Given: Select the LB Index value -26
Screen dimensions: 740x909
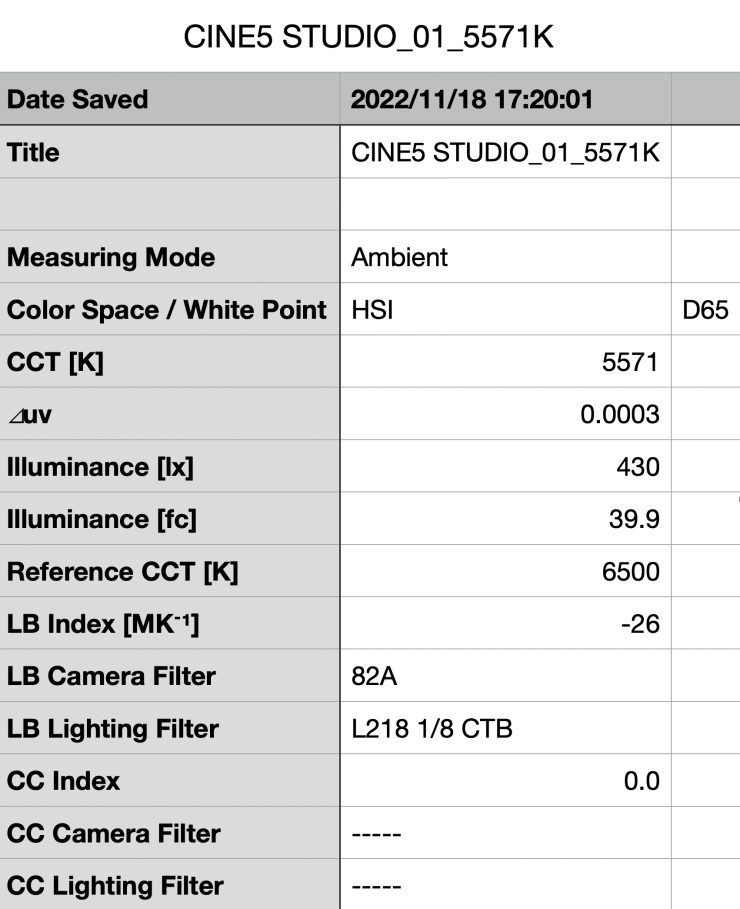Looking at the screenshot, I should point(505,624).
